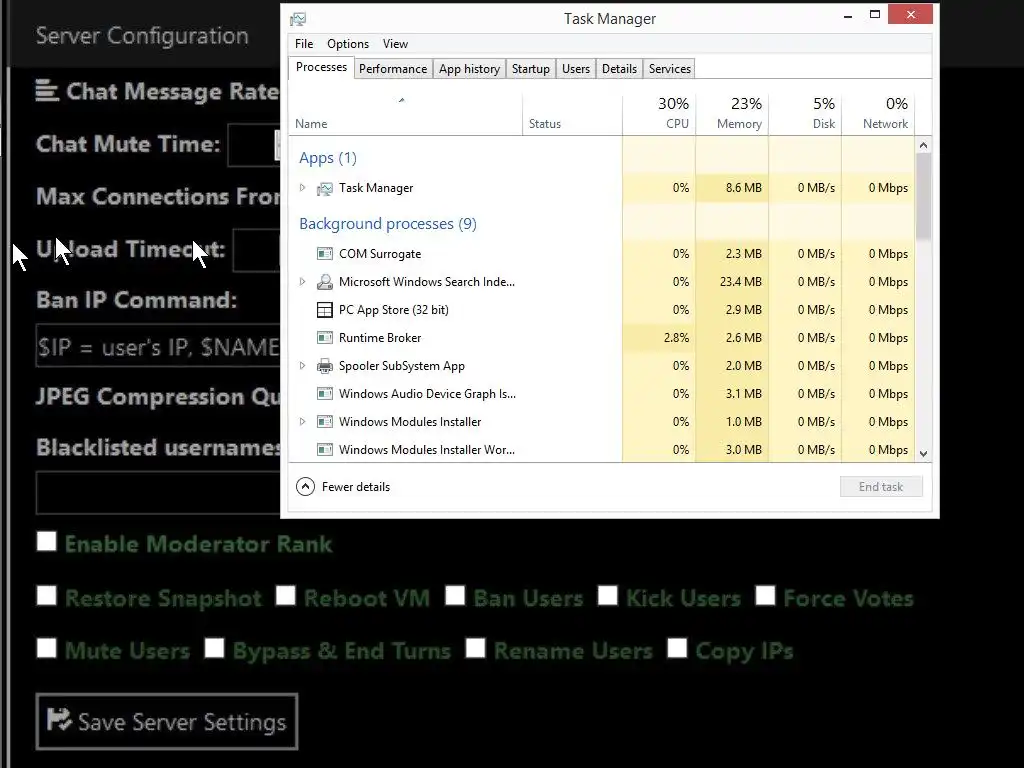The height and width of the screenshot is (768, 1024).
Task: Open the Services tab
Action: (x=669, y=69)
